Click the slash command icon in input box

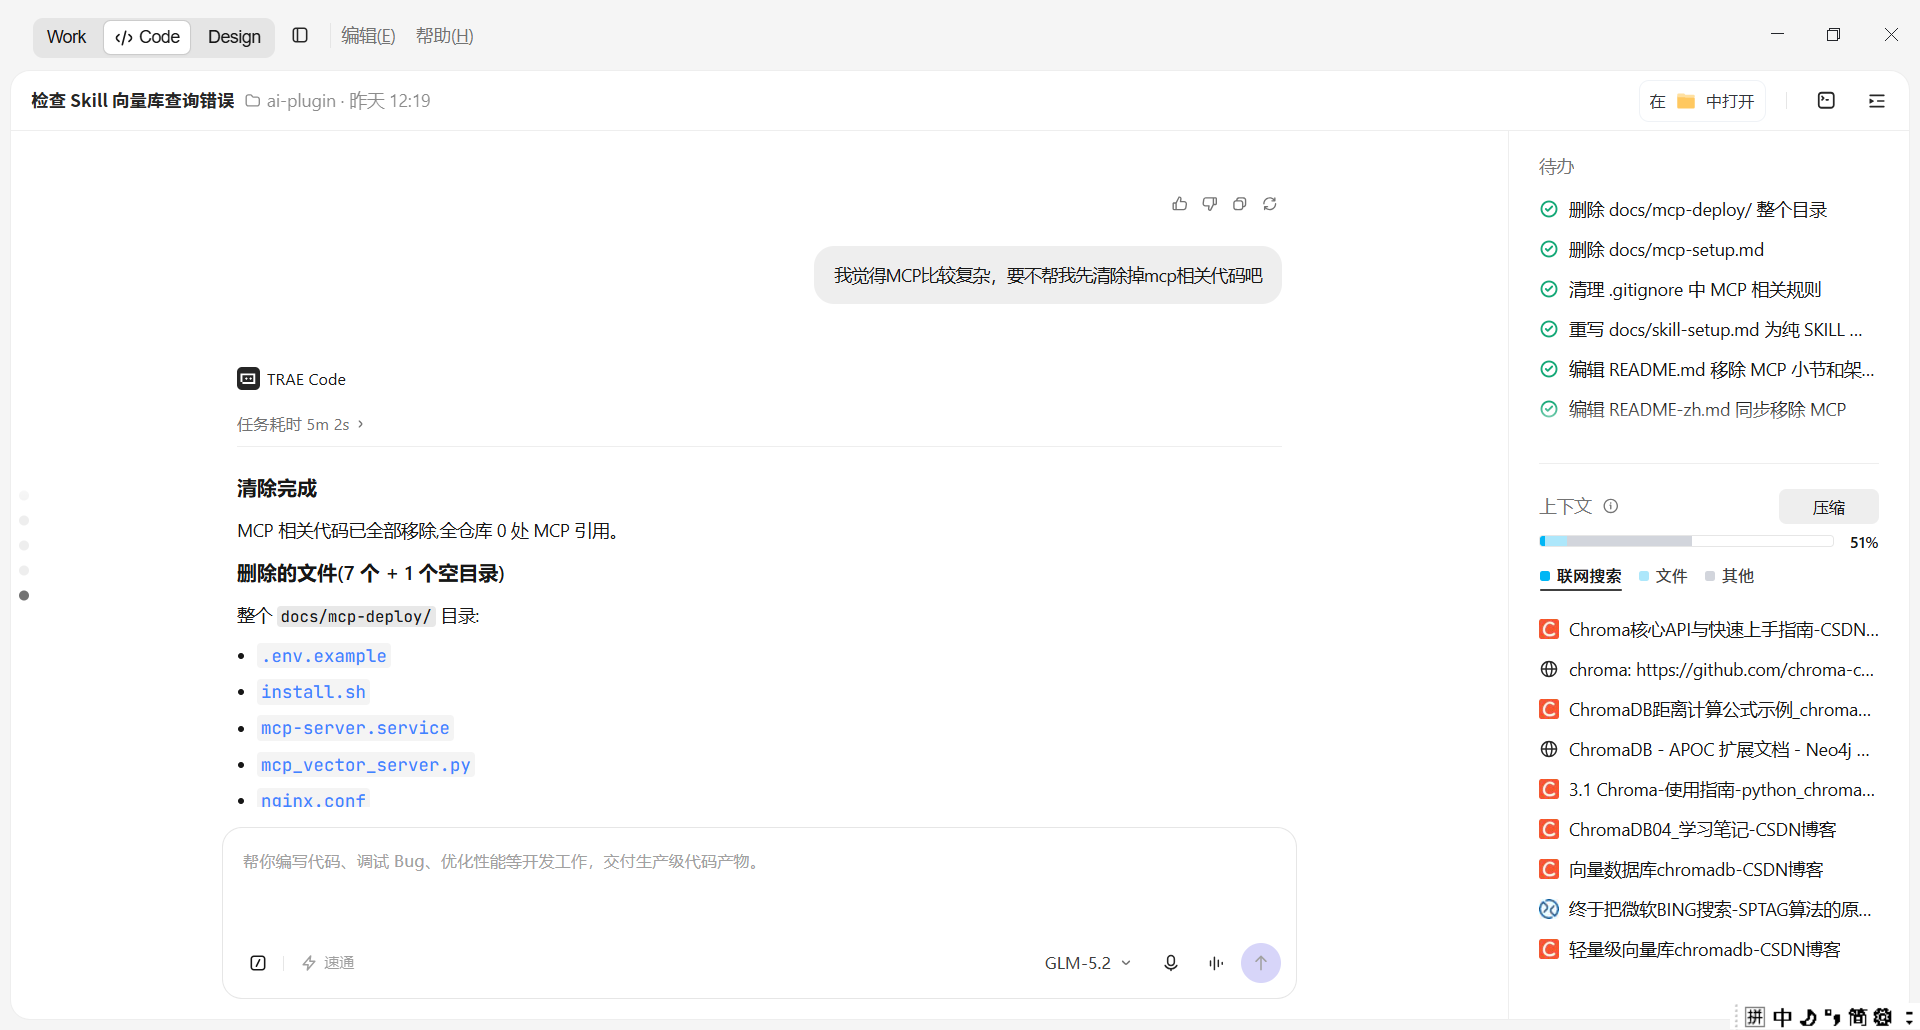258,963
